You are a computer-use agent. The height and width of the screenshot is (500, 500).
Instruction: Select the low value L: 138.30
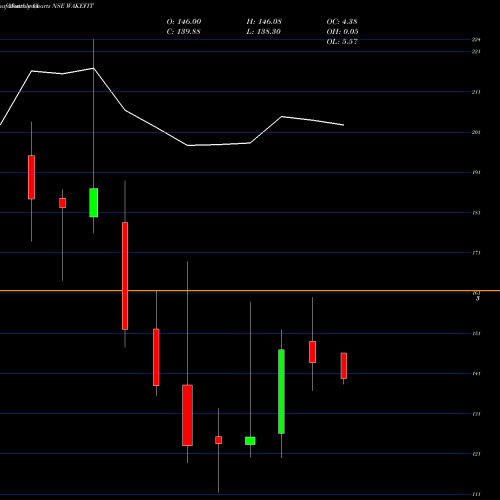(x=263, y=32)
